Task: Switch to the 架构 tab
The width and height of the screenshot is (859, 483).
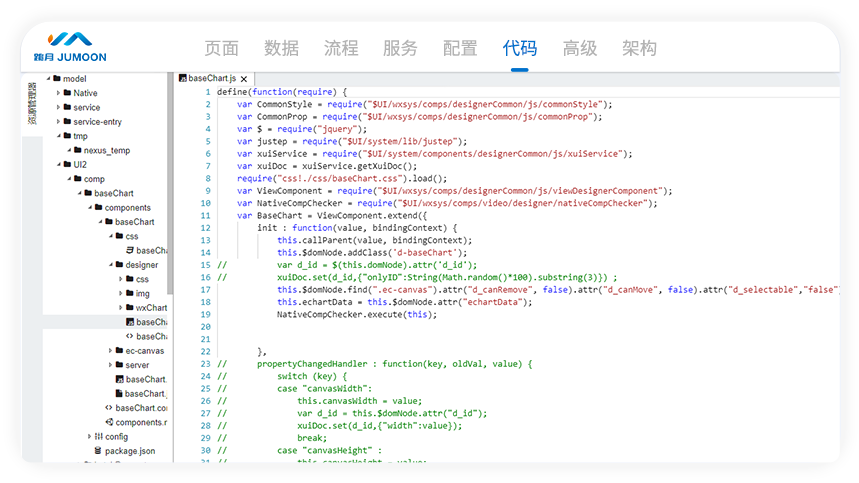Action: tap(639, 48)
